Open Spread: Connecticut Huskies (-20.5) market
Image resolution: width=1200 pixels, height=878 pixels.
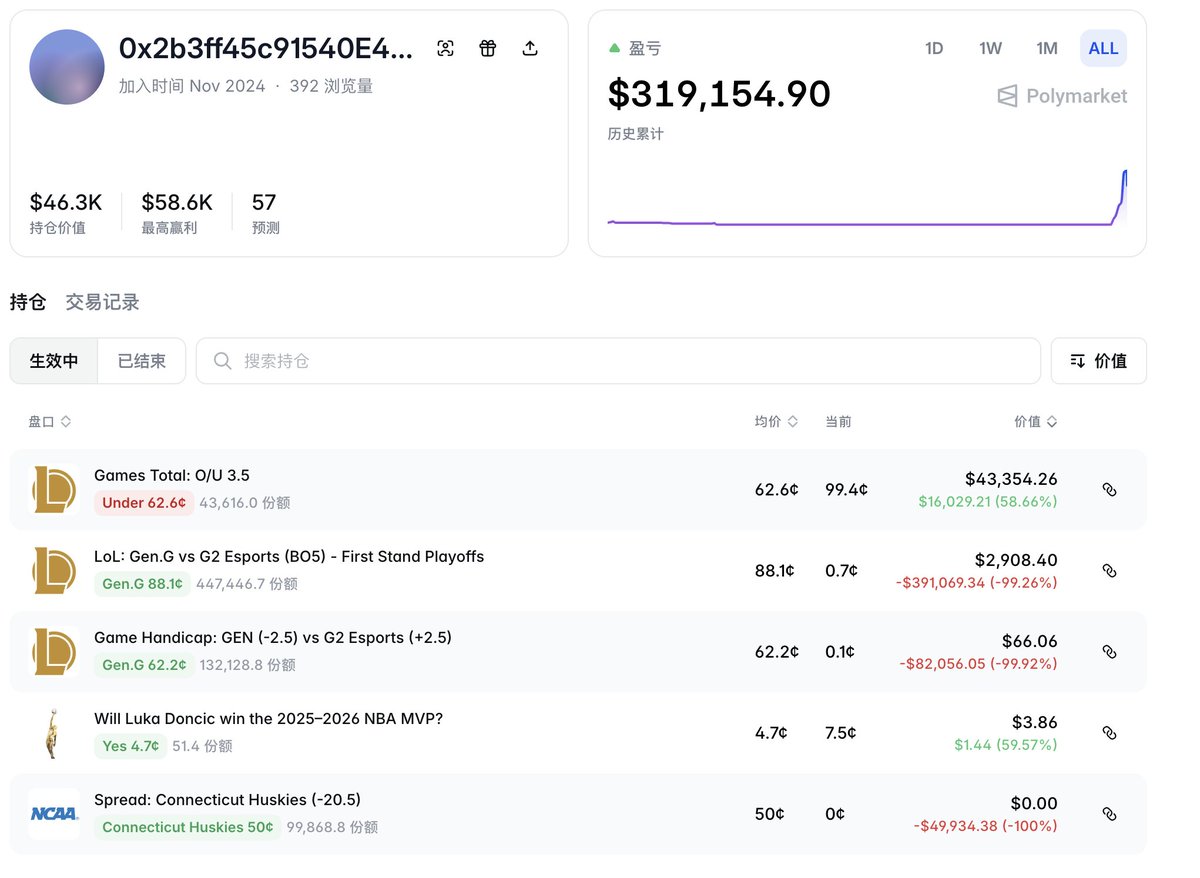point(227,800)
